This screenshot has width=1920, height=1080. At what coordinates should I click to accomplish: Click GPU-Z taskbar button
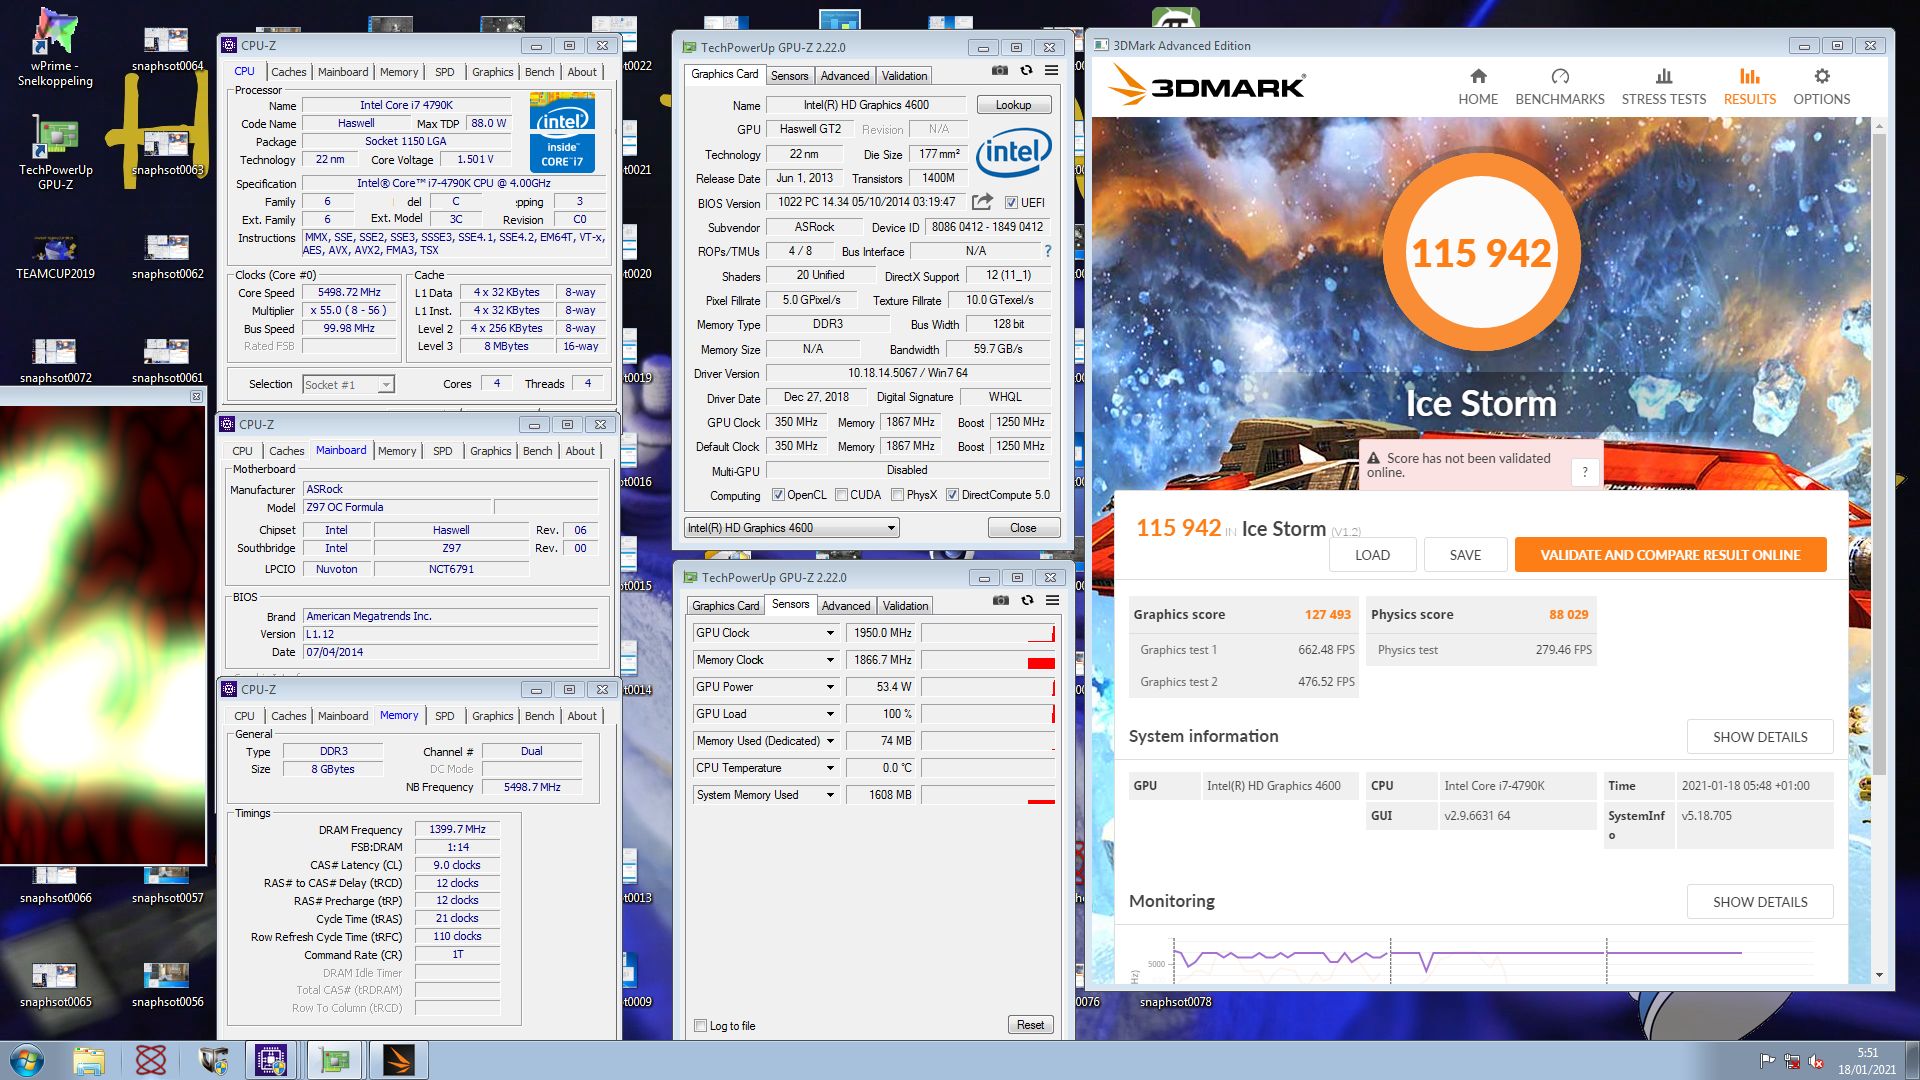pyautogui.click(x=334, y=1060)
